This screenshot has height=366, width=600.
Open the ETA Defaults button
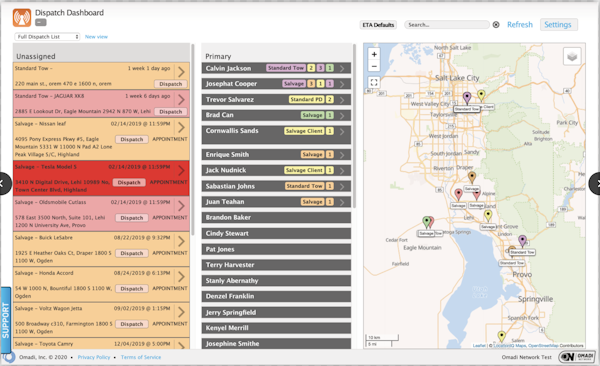point(378,25)
